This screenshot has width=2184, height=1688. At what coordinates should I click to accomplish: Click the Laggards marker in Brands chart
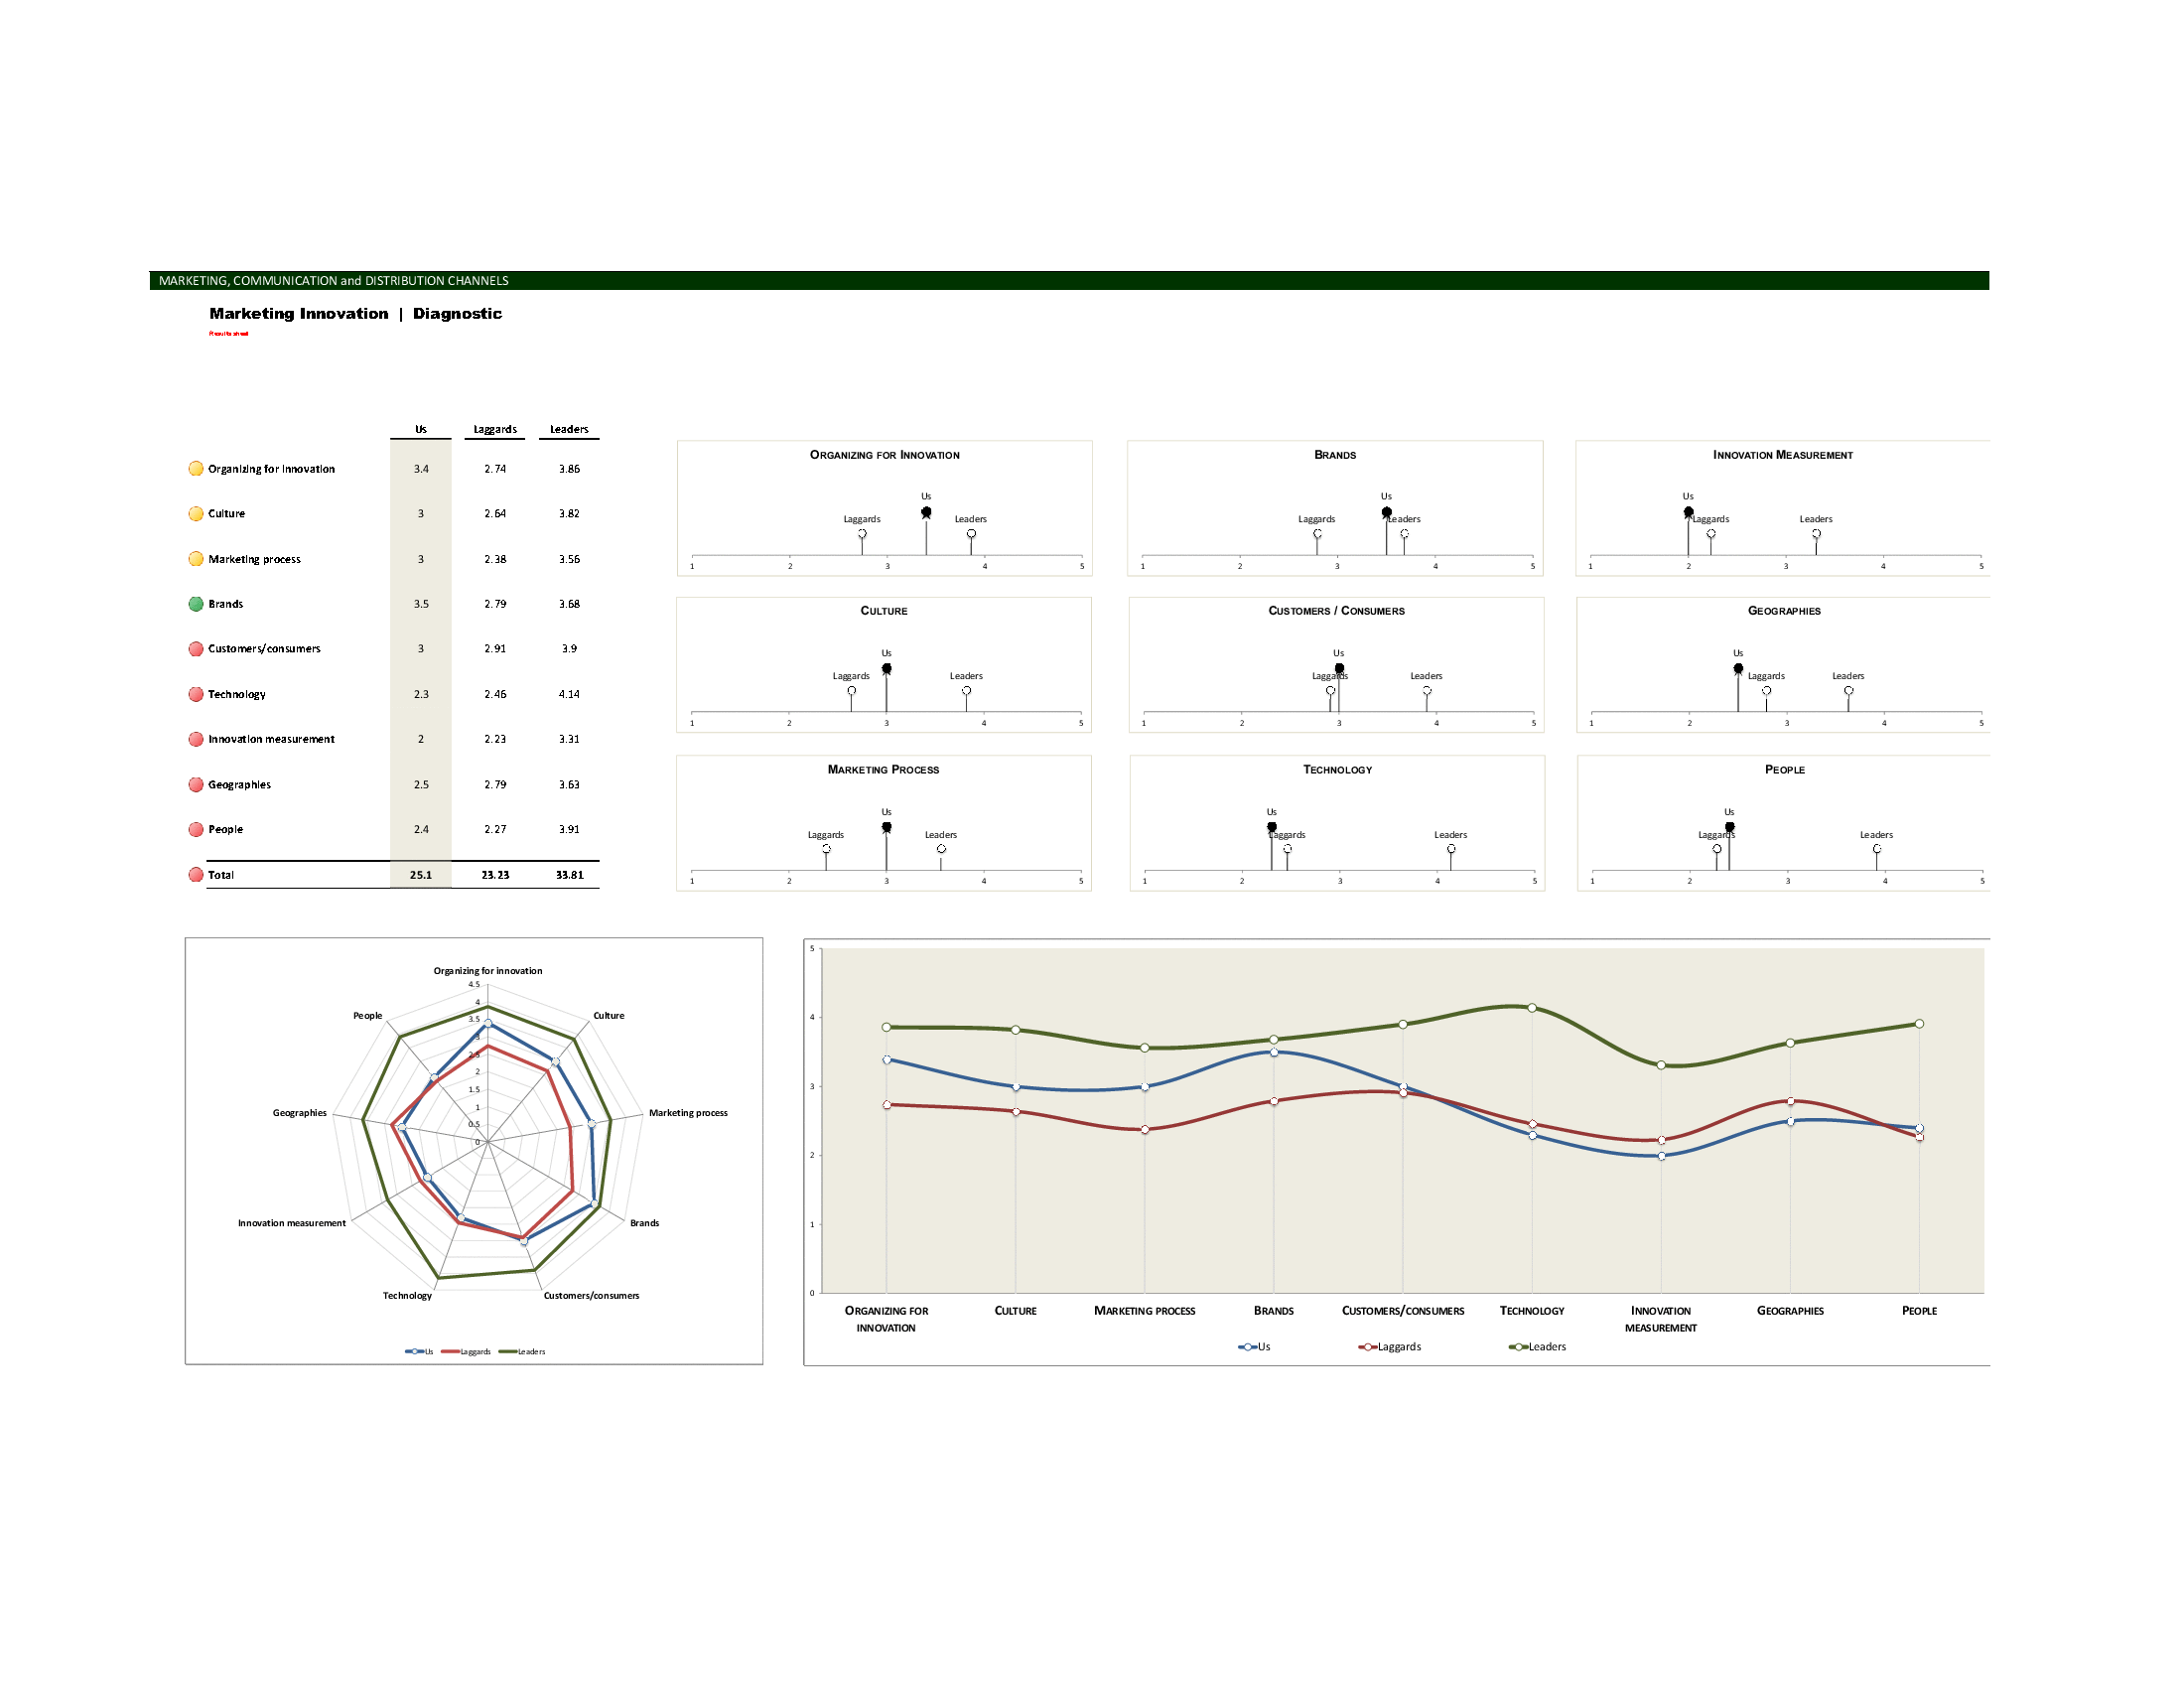[1317, 534]
